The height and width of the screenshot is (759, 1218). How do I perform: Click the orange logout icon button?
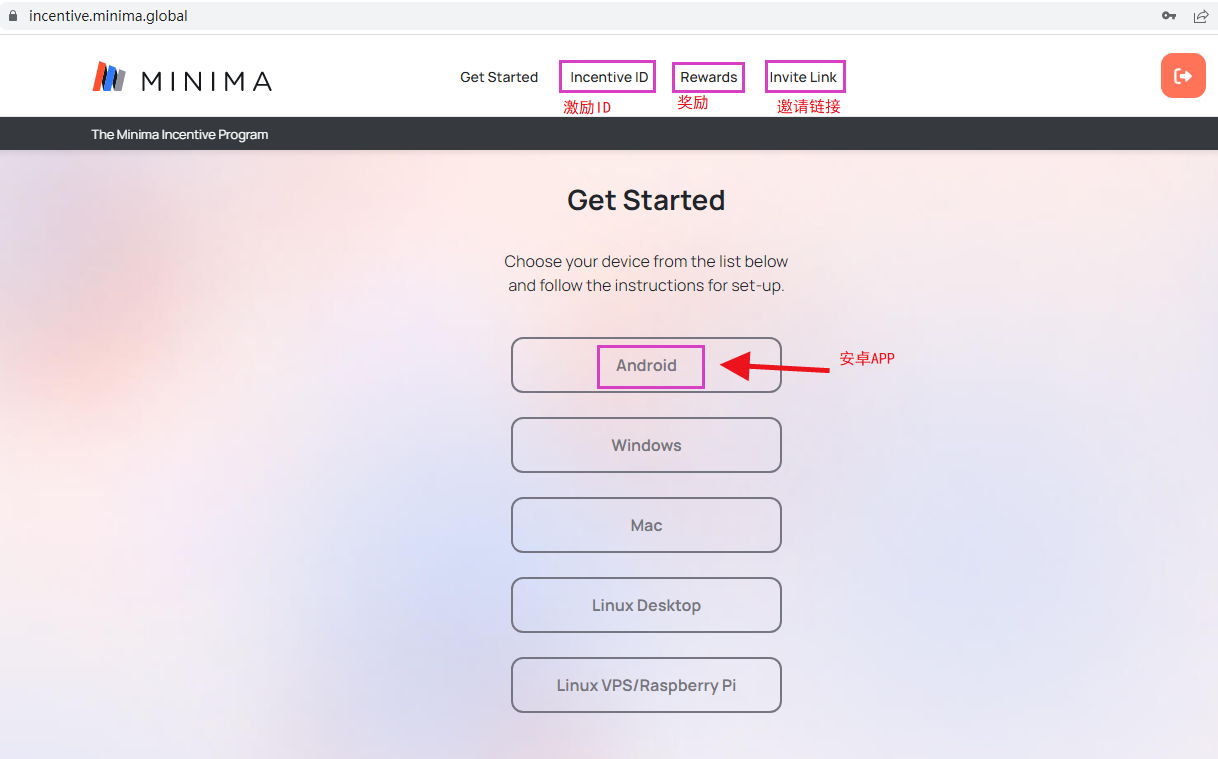(1183, 76)
